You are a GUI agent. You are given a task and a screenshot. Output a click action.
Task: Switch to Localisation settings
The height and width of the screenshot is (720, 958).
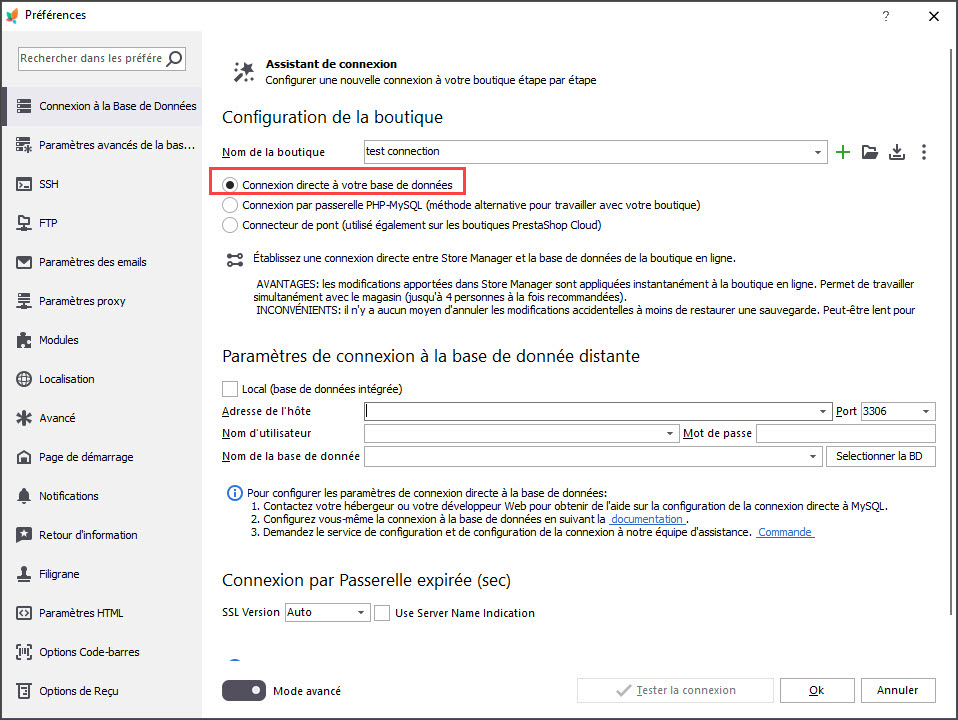[102, 379]
